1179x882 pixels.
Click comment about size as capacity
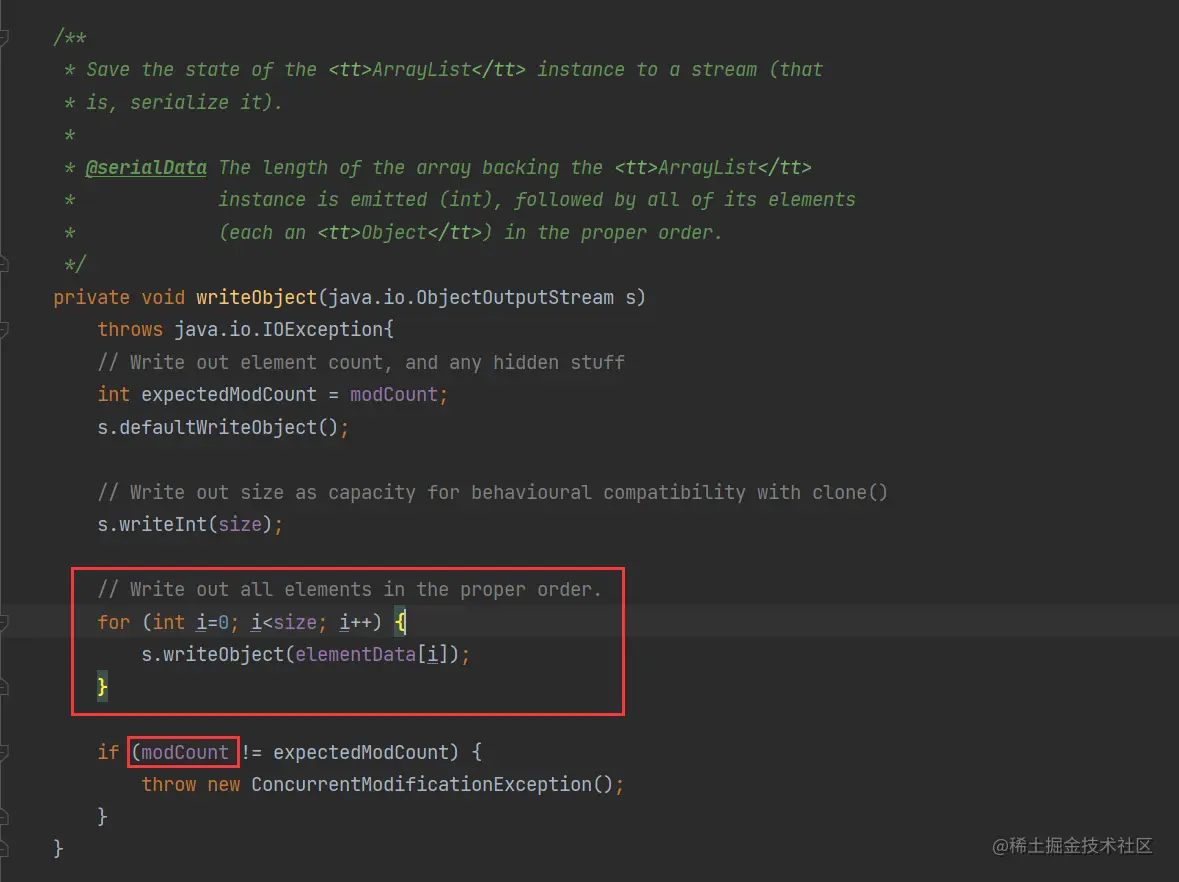click(493, 493)
